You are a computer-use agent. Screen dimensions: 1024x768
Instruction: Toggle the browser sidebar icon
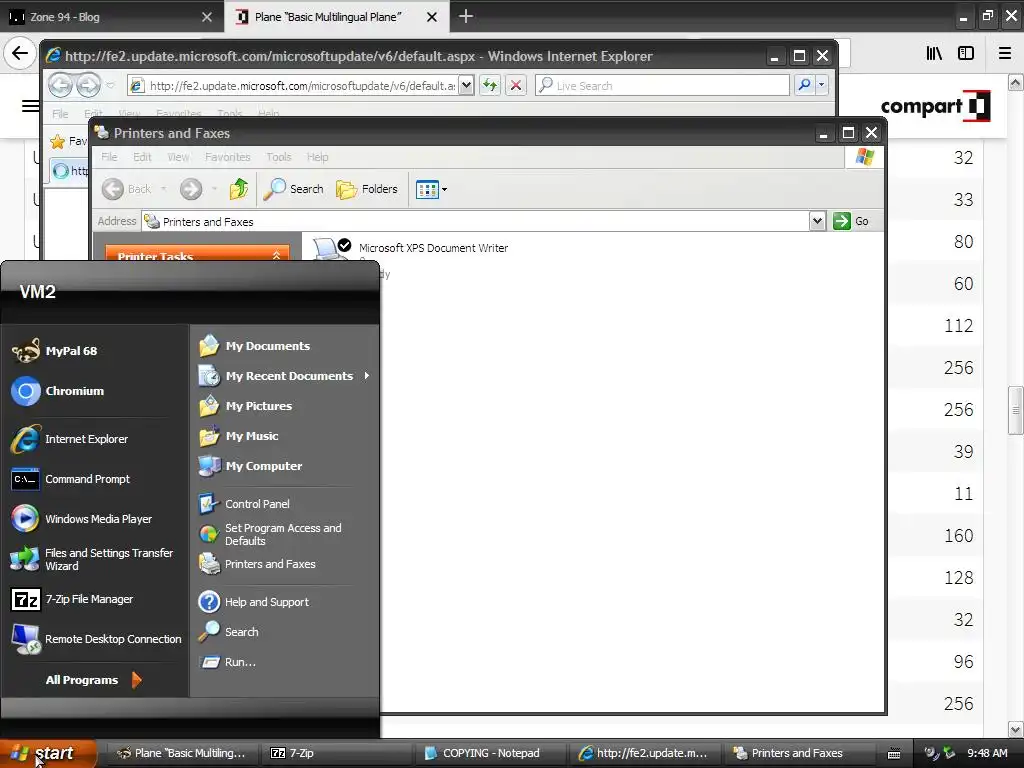(966, 53)
